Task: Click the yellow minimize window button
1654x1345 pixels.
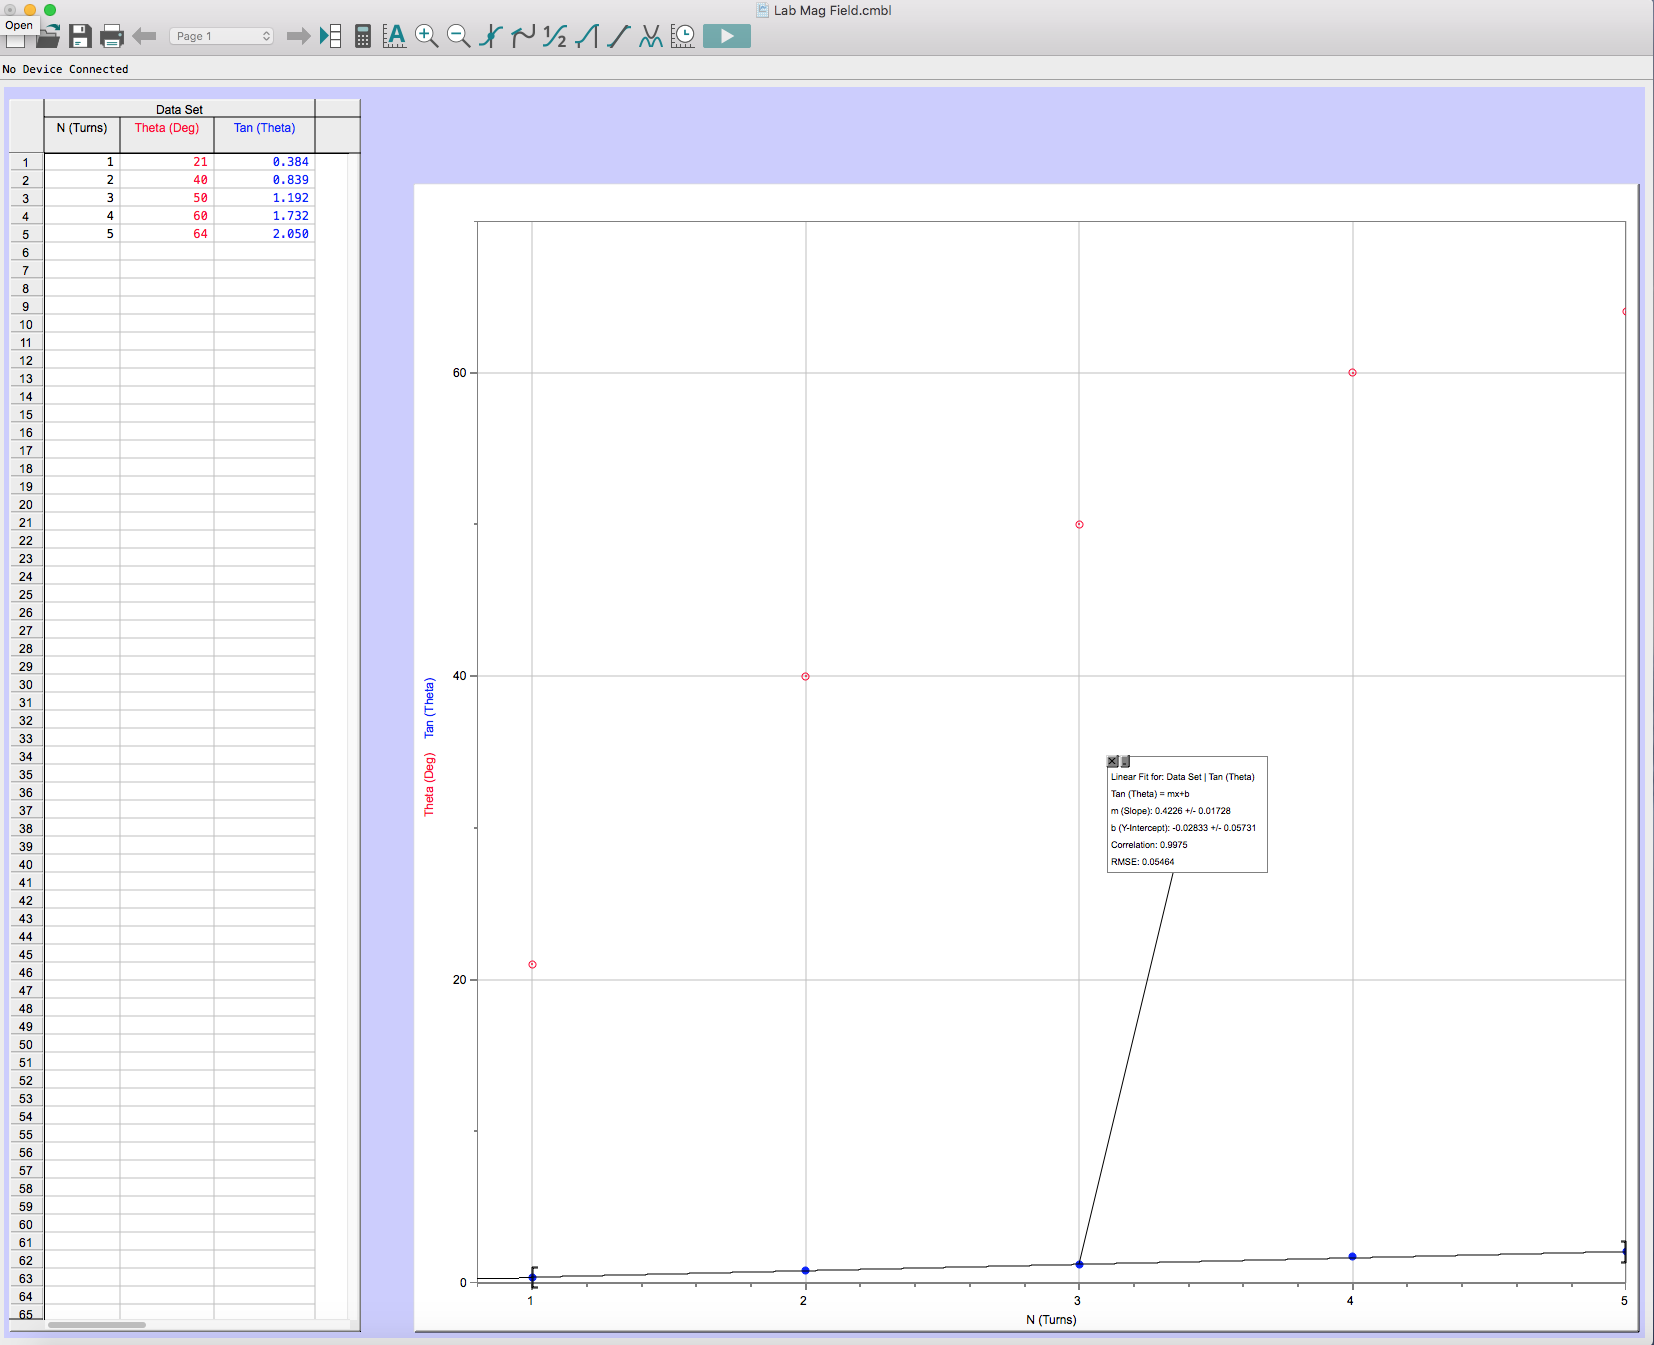Action: (30, 10)
